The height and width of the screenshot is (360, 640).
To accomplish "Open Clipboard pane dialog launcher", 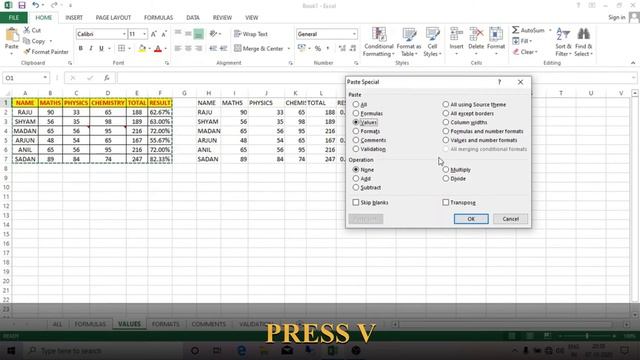I will tap(70, 63).
